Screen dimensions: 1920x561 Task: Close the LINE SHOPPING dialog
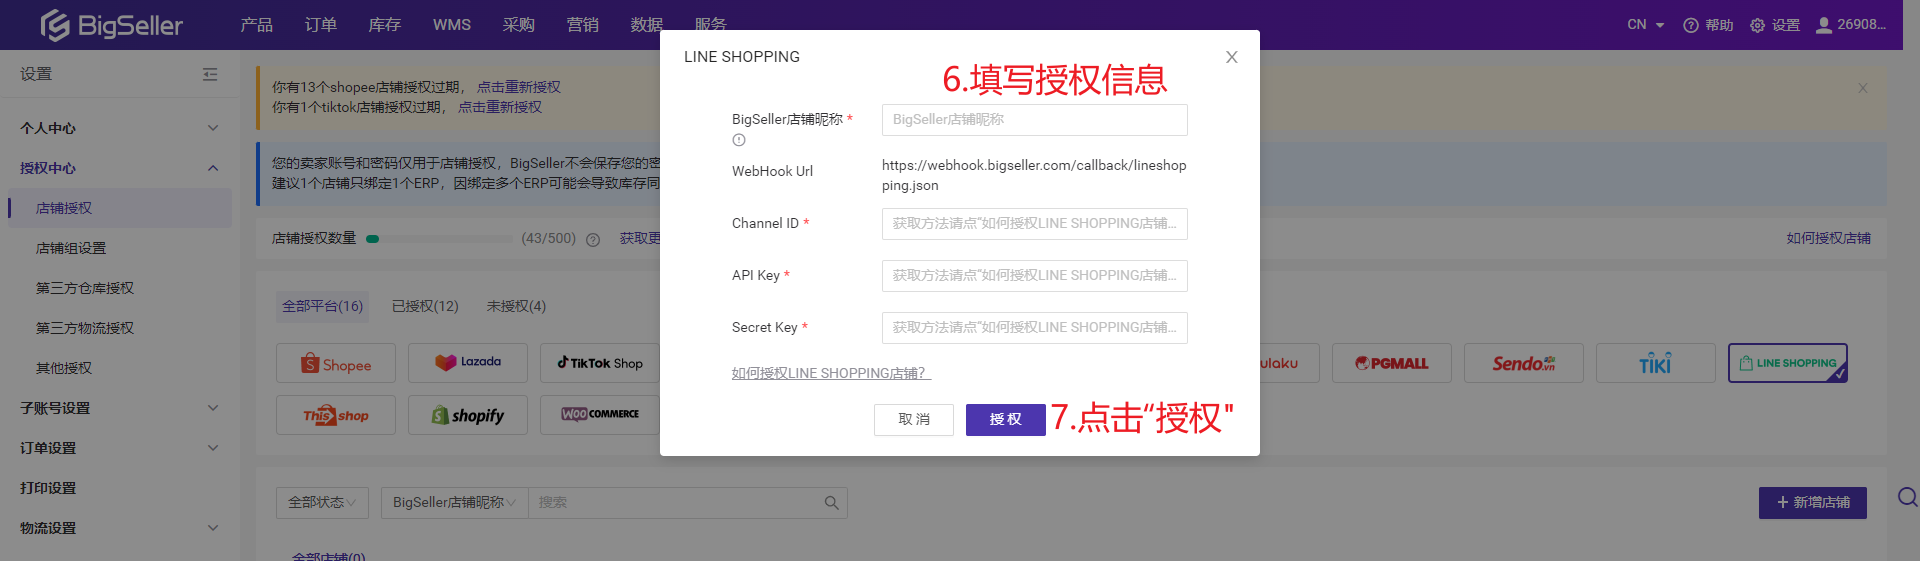(1232, 57)
